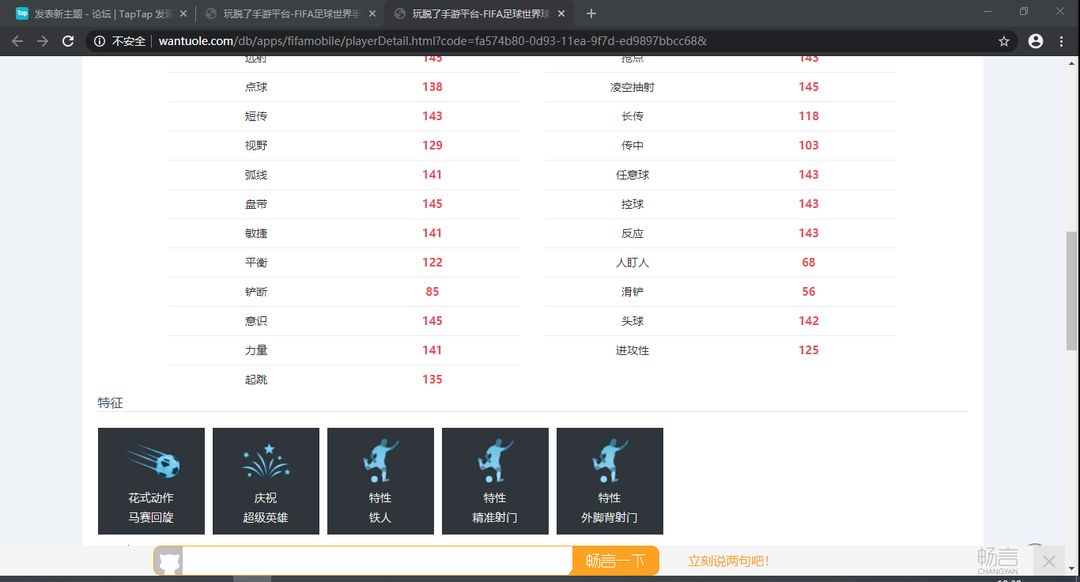Screen dimensions: 1080x582
Task: Go forward in browser history
Action: pyautogui.click(x=43, y=41)
